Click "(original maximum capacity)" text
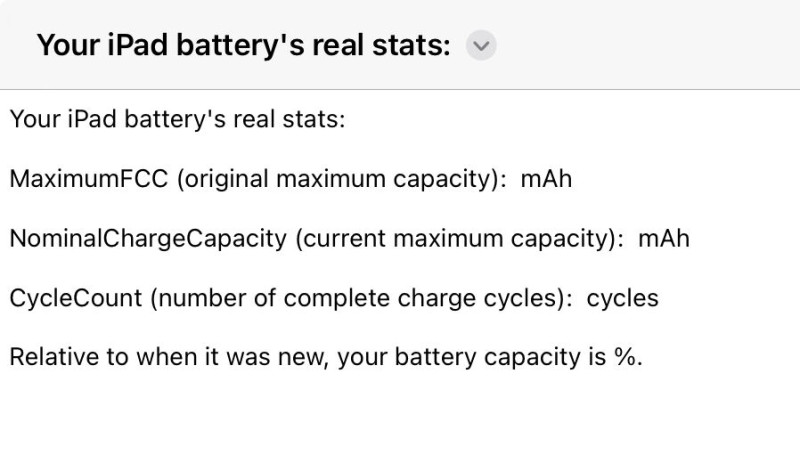800x455 pixels. 339,180
